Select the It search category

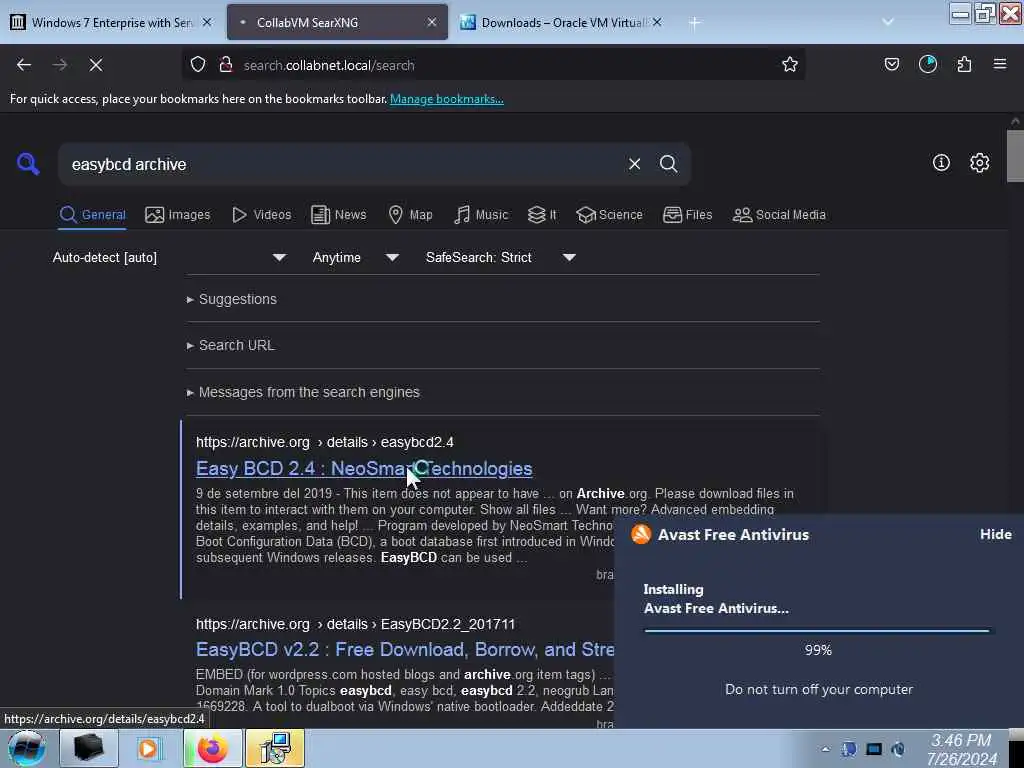(x=542, y=215)
